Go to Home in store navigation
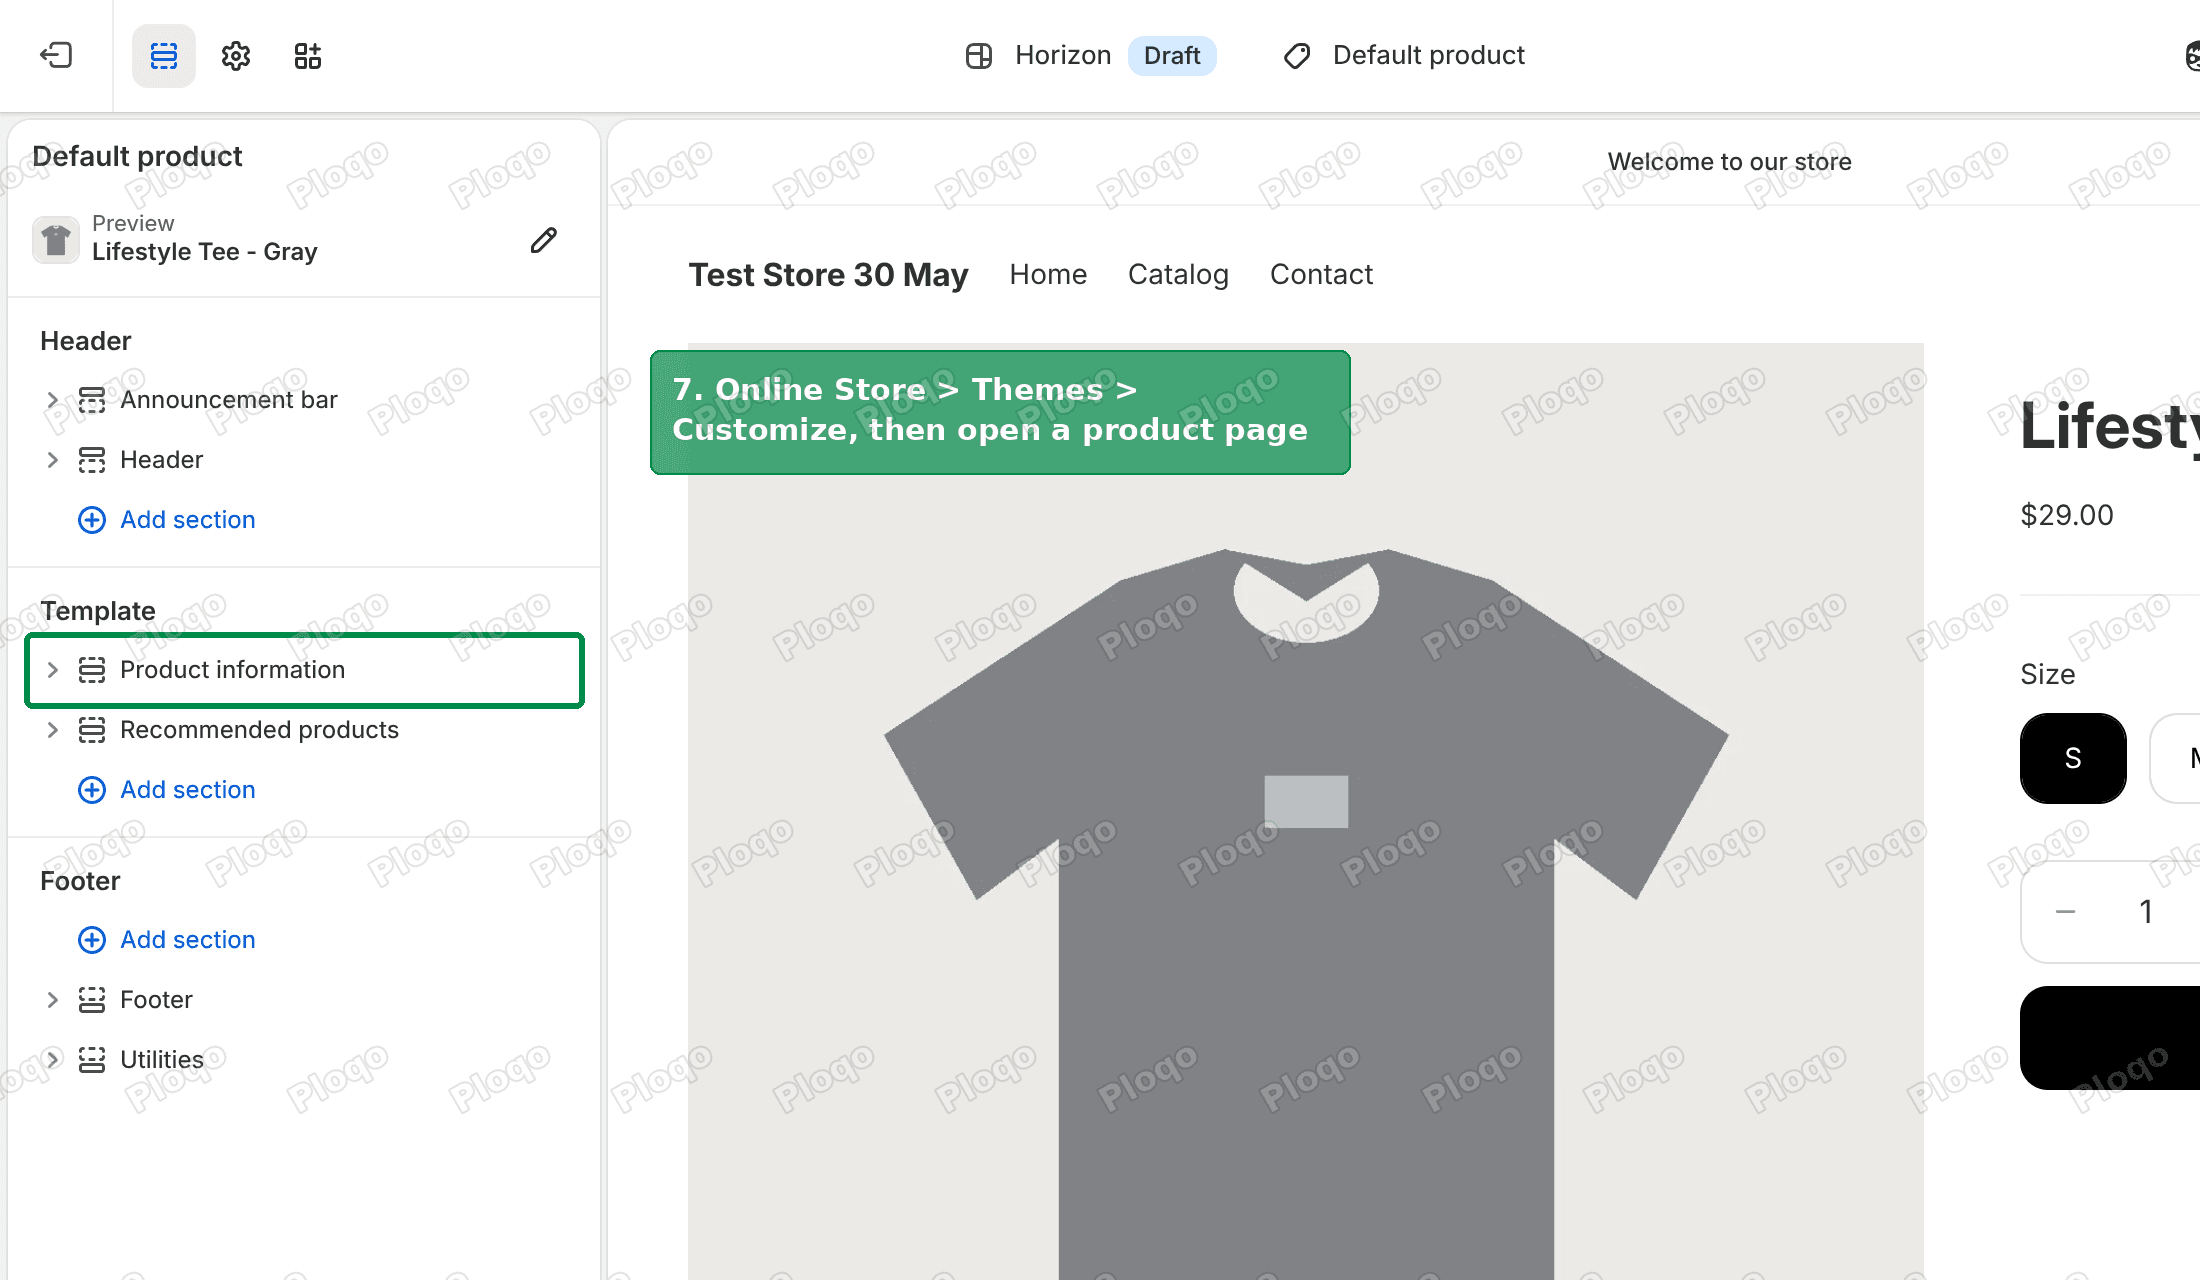The width and height of the screenshot is (2200, 1280). [x=1048, y=275]
